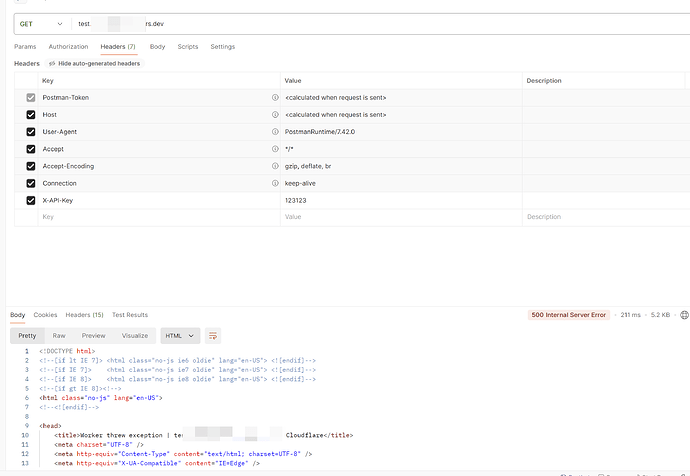
Task: Click the empty Key input in new row
Action: 159,217
